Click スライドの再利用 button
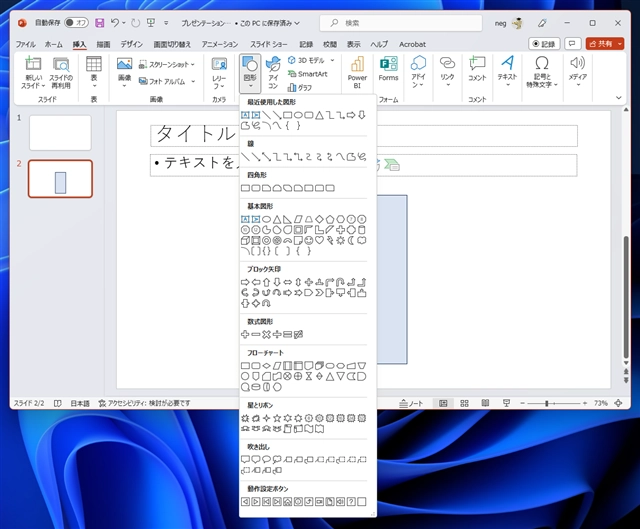Viewport: 640px width, 529px height. [61, 73]
